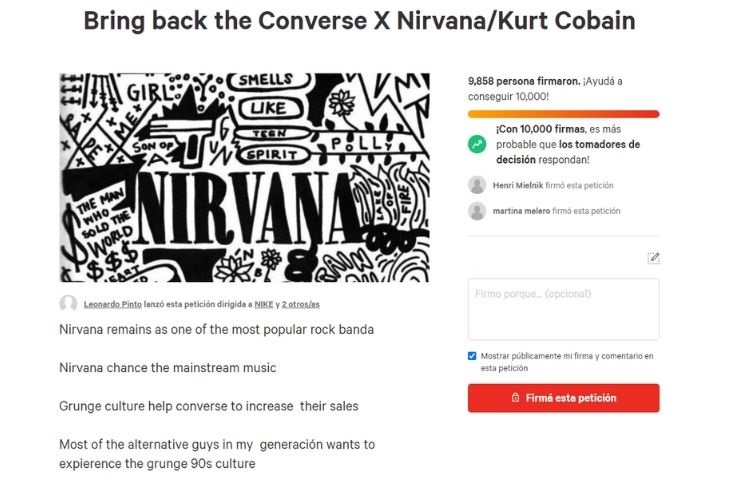730x487 pixels.
Task: Click 'Nirvana remains as one' description line
Action: click(216, 330)
